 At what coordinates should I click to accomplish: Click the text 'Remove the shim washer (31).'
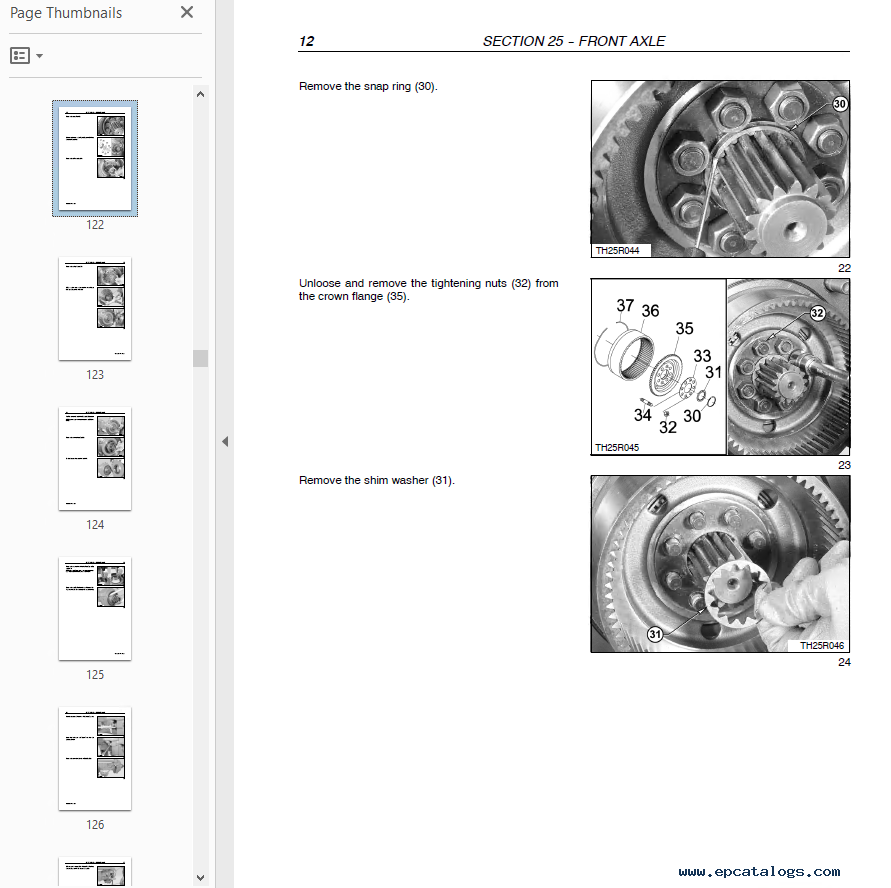click(x=377, y=481)
